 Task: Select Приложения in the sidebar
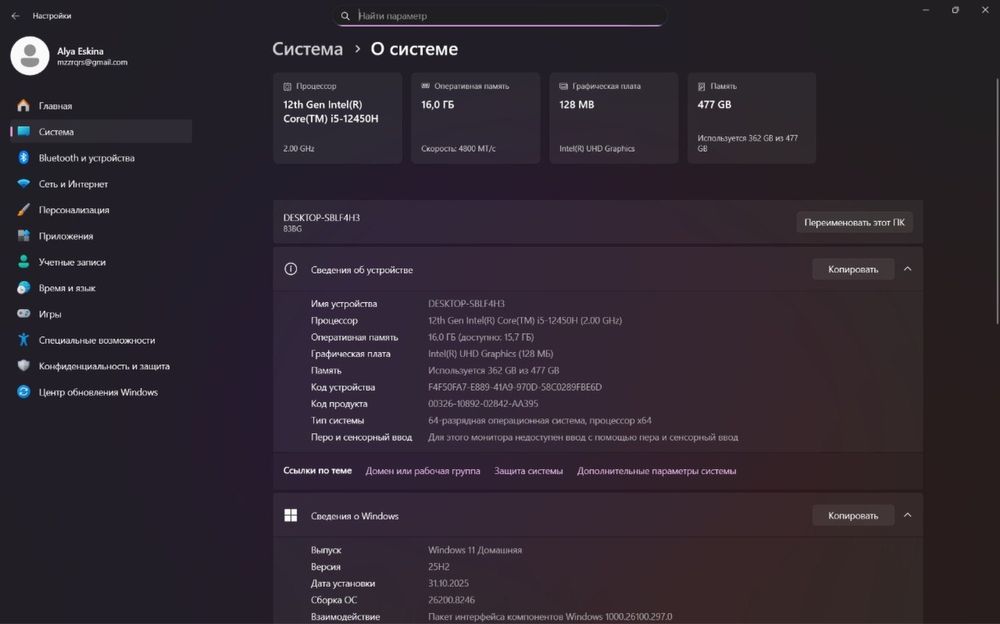point(101,236)
